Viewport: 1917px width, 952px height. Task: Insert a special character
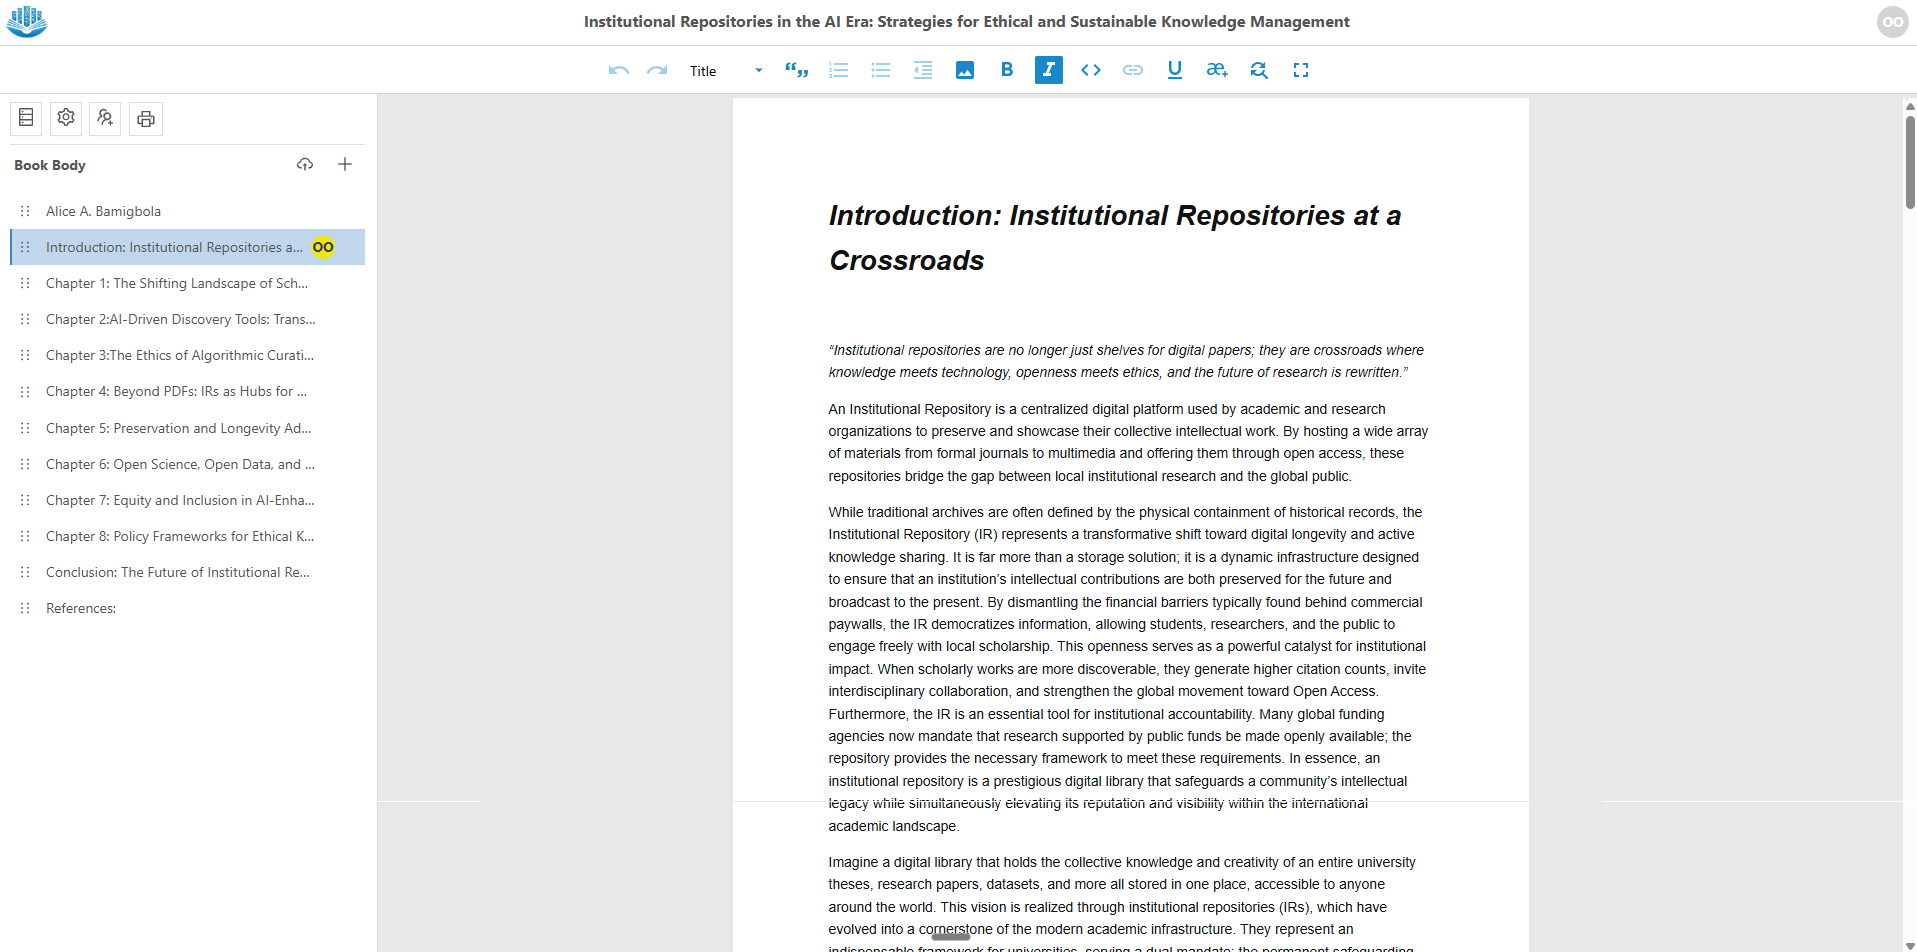point(1216,70)
